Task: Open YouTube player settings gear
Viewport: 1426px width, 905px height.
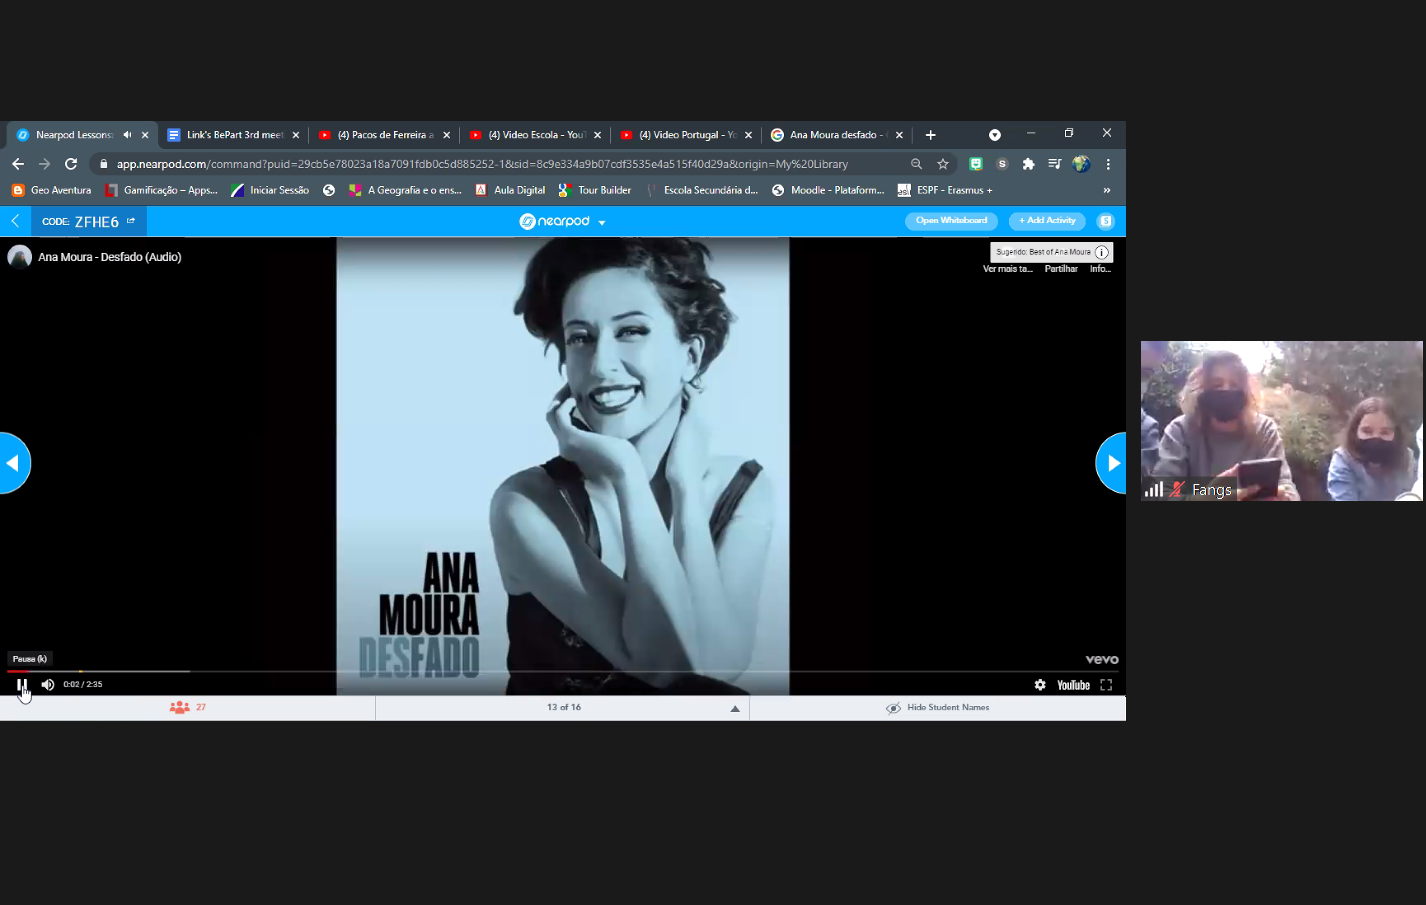Action: (1040, 685)
